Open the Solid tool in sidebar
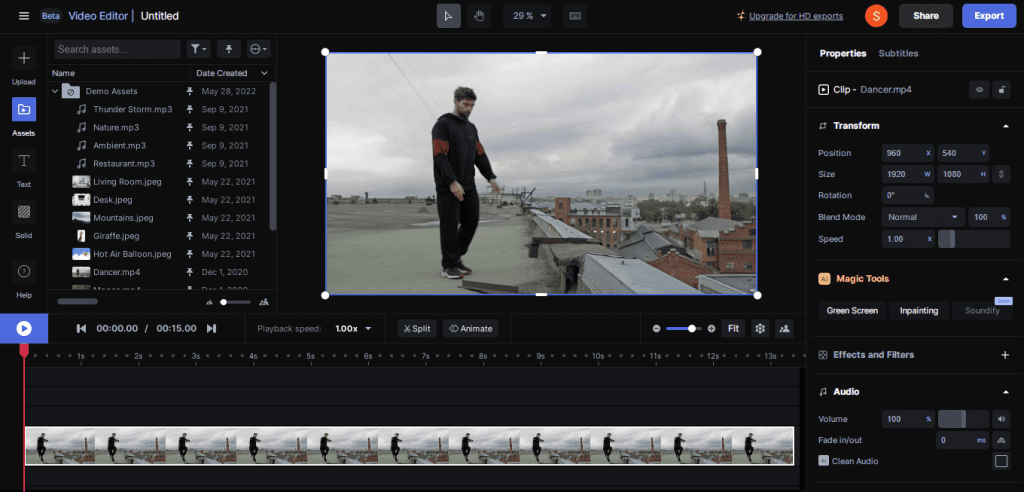The image size is (1024, 492). [24, 212]
